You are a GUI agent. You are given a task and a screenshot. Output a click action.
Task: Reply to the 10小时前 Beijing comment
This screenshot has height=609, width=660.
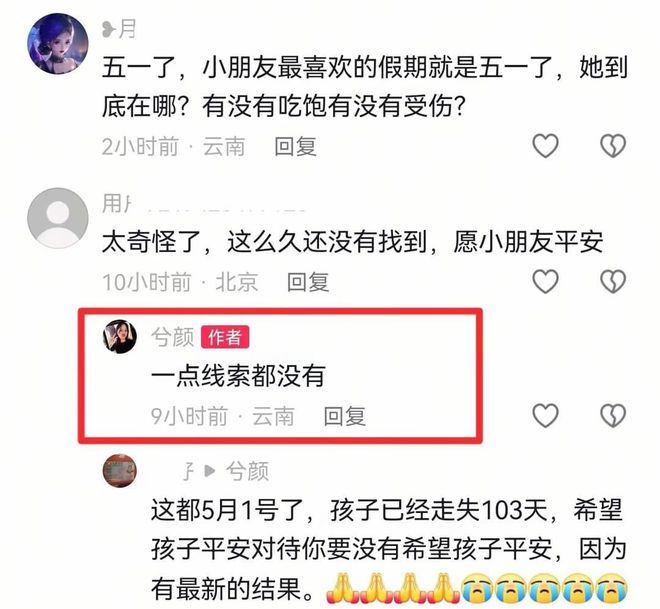pyautogui.click(x=308, y=282)
